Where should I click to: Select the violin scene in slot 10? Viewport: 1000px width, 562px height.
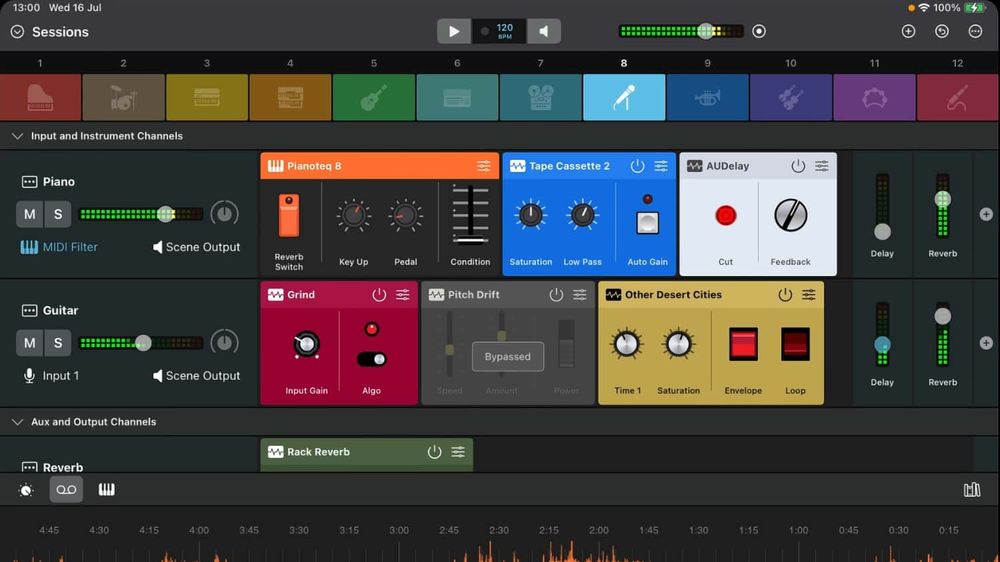[x=791, y=97]
